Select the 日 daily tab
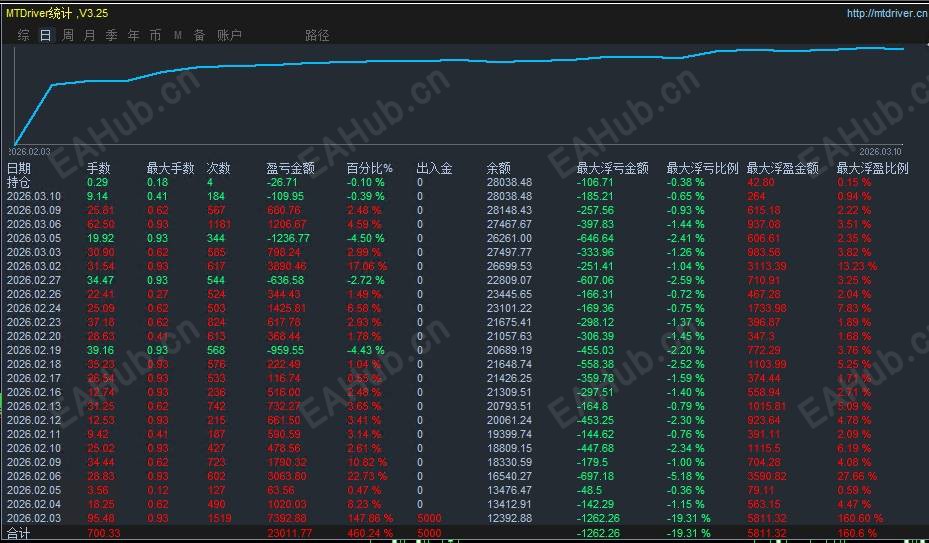 [46, 36]
